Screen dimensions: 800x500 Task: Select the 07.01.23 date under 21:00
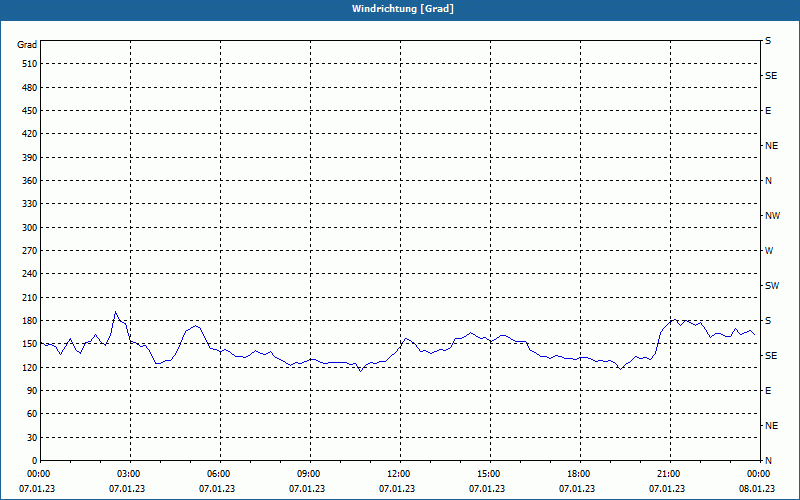point(667,488)
